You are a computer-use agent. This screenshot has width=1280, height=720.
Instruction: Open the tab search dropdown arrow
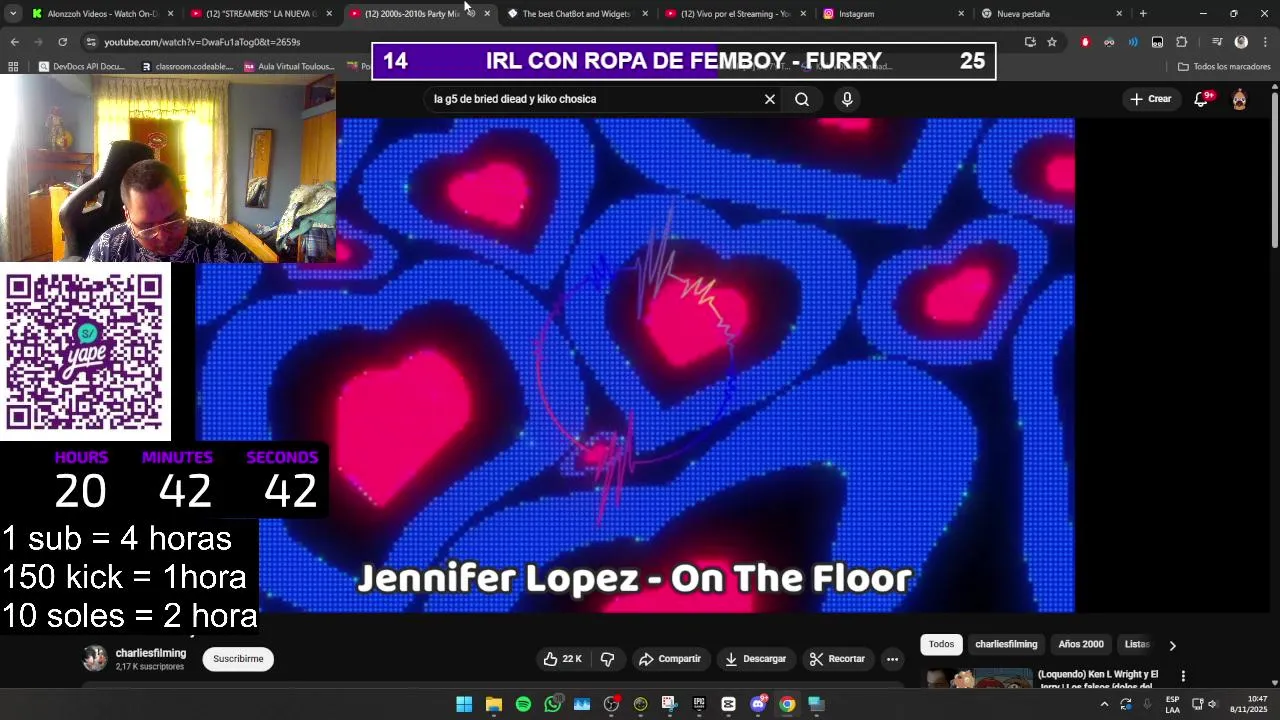click(12, 14)
